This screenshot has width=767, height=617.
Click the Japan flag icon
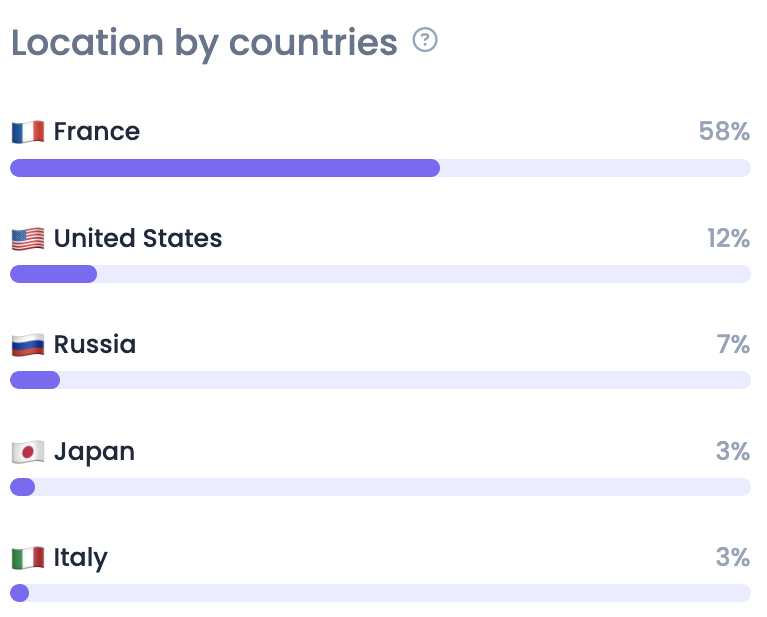(28, 452)
